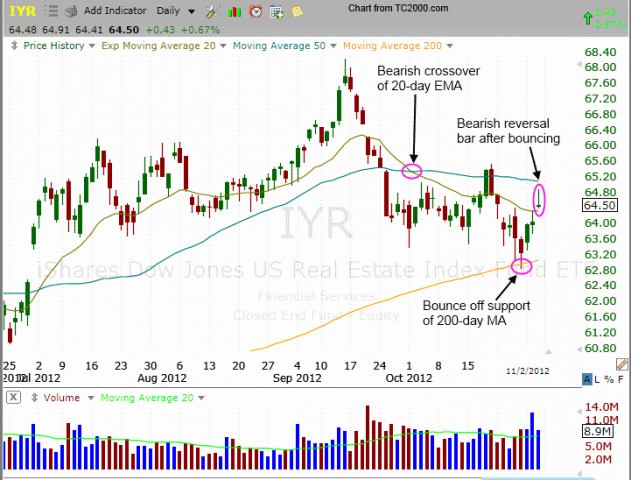Select the F scale toggle
This screenshot has height=480, width=631.
tap(621, 379)
